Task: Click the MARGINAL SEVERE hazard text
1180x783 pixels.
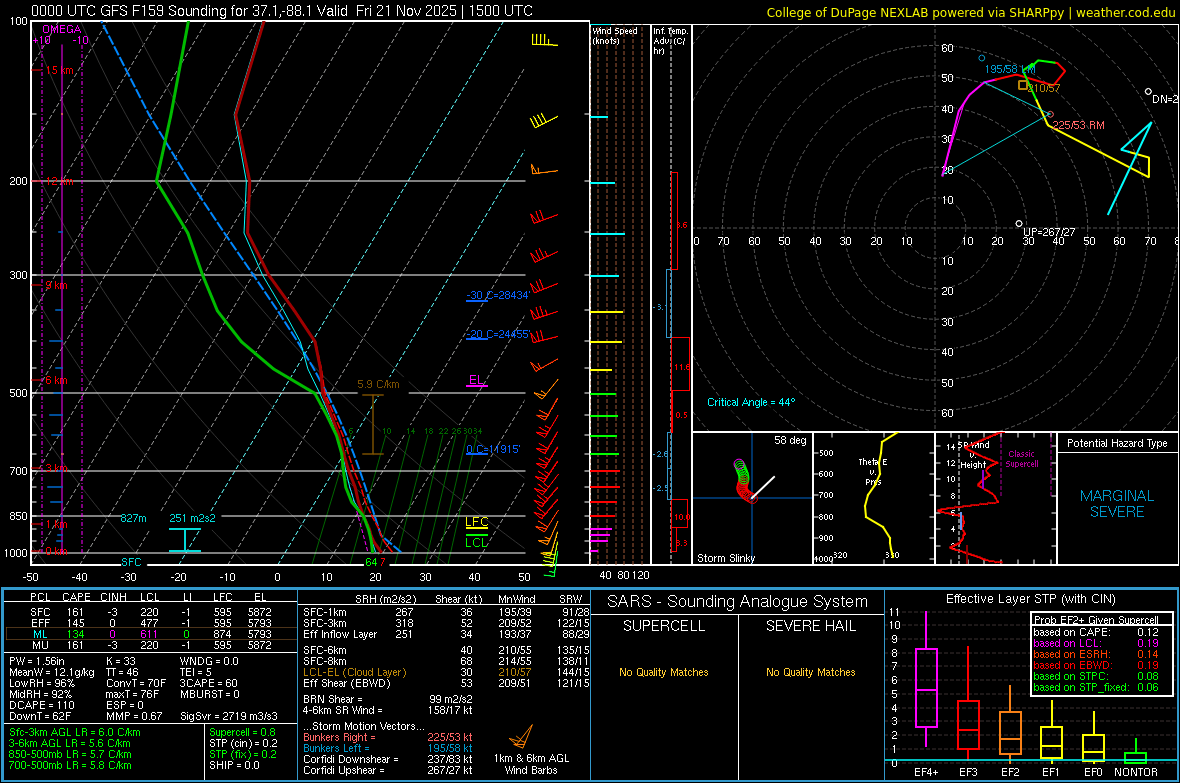Action: coord(1117,504)
